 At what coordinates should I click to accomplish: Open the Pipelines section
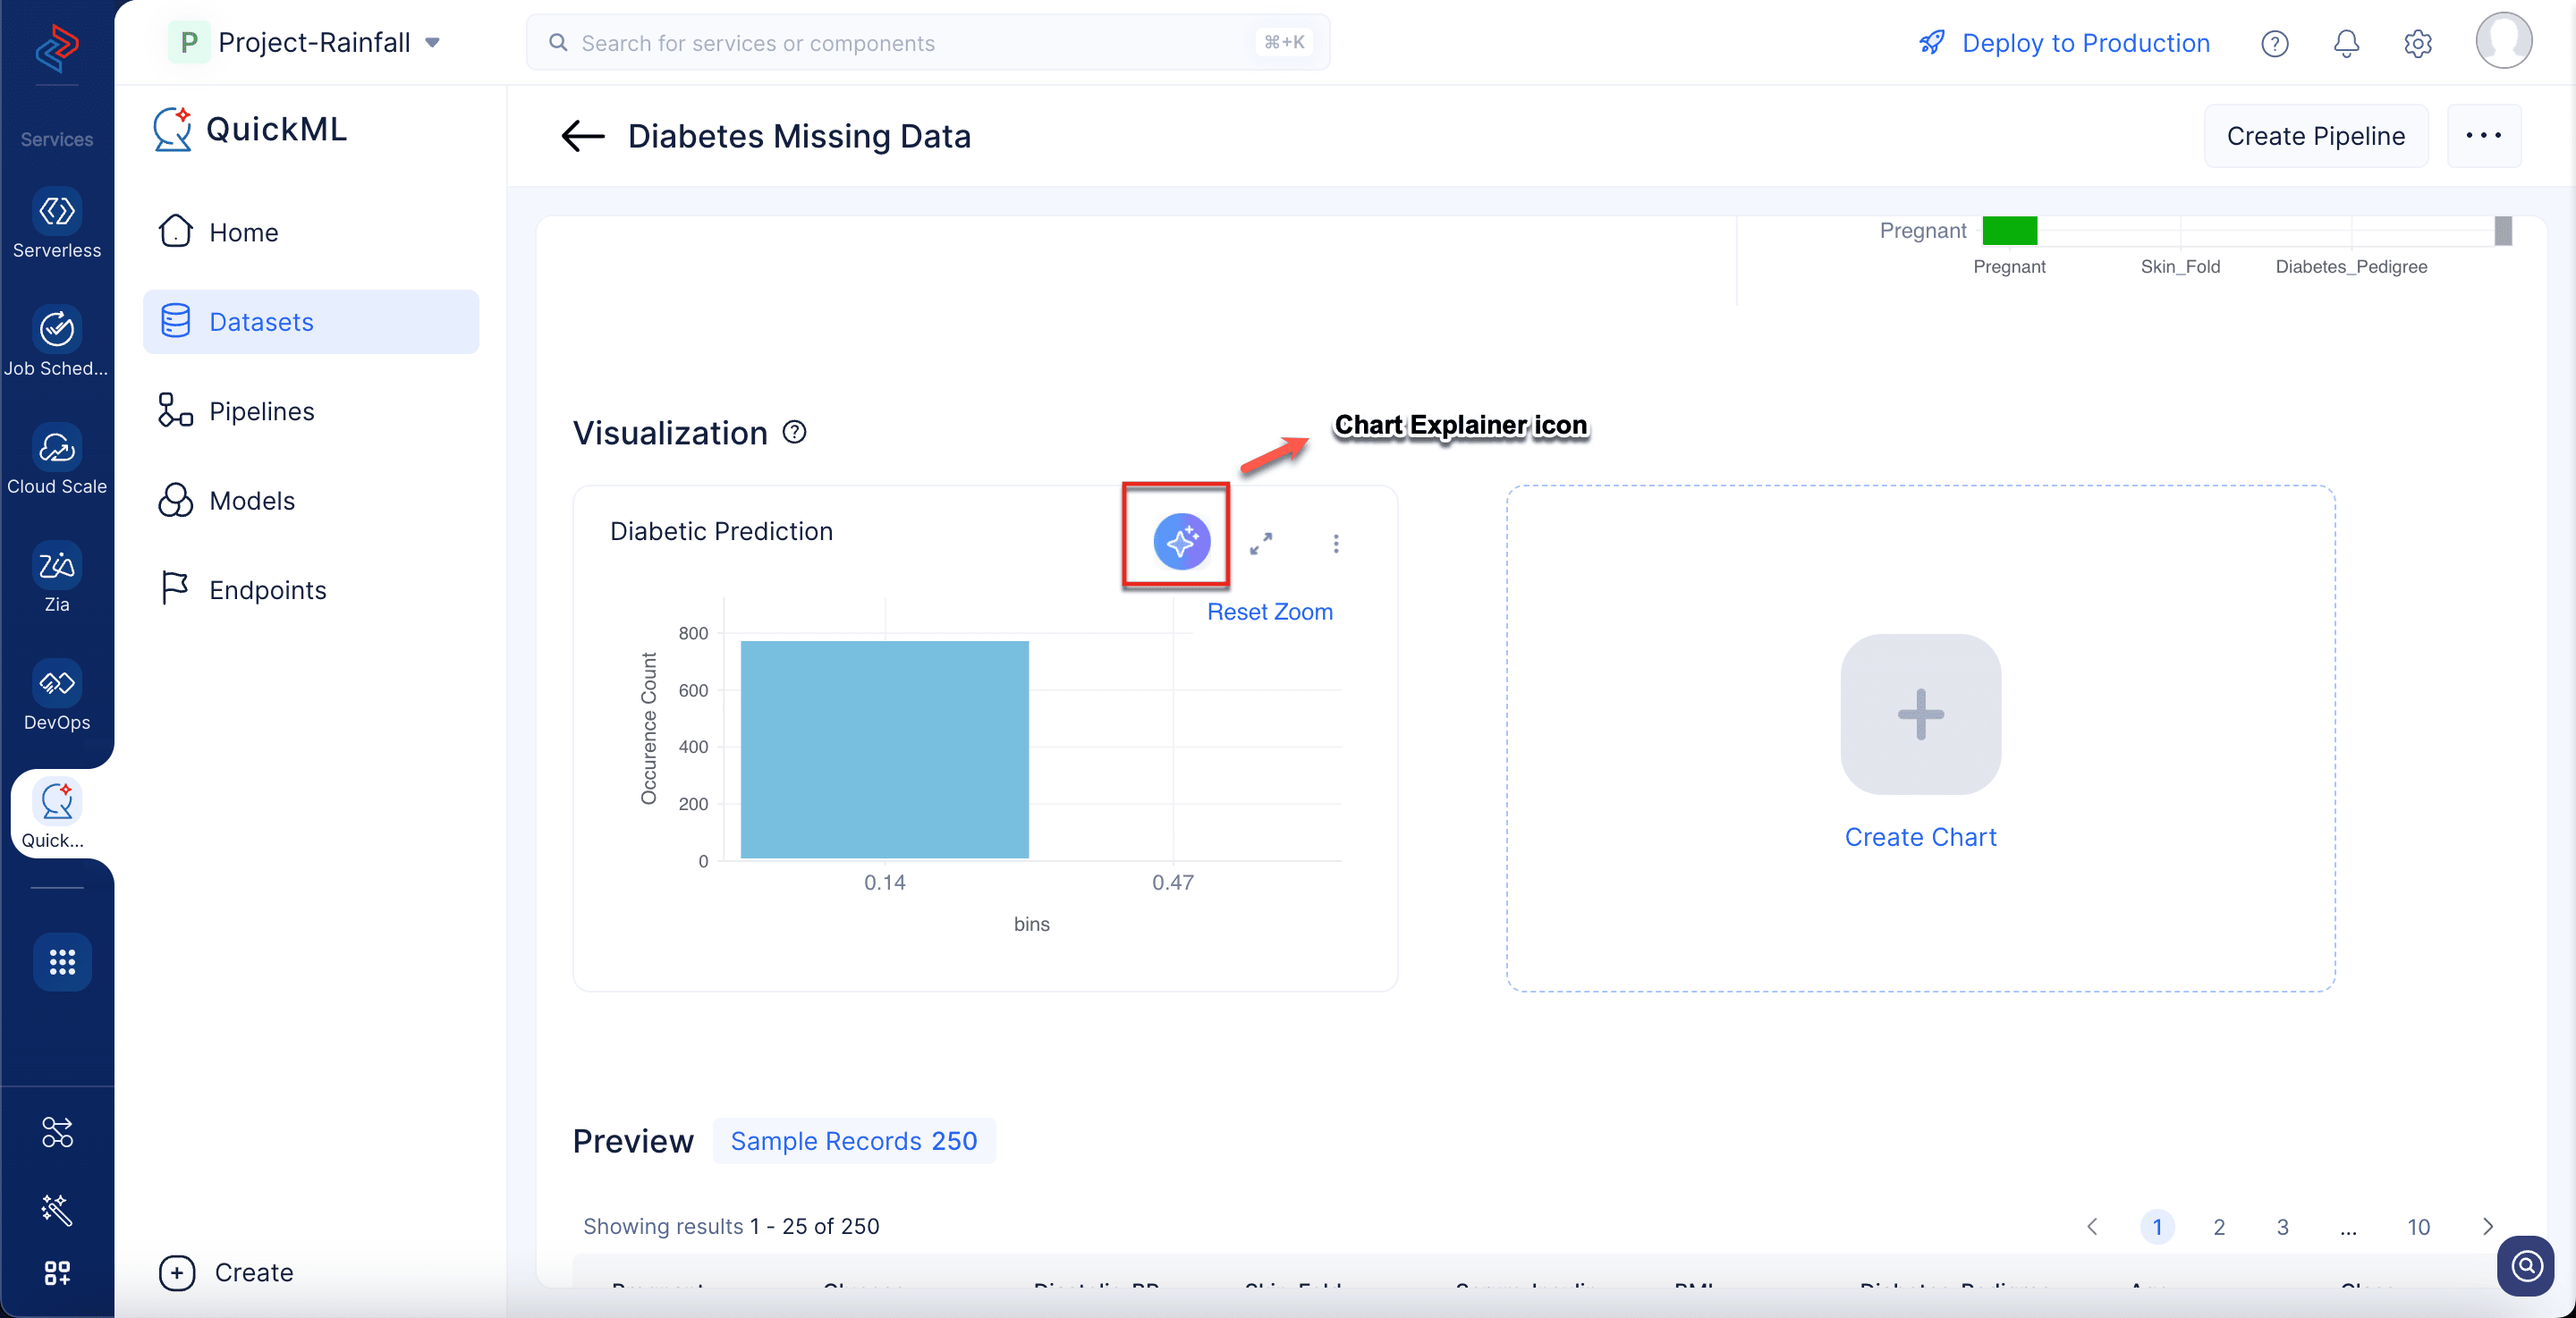click(x=311, y=411)
